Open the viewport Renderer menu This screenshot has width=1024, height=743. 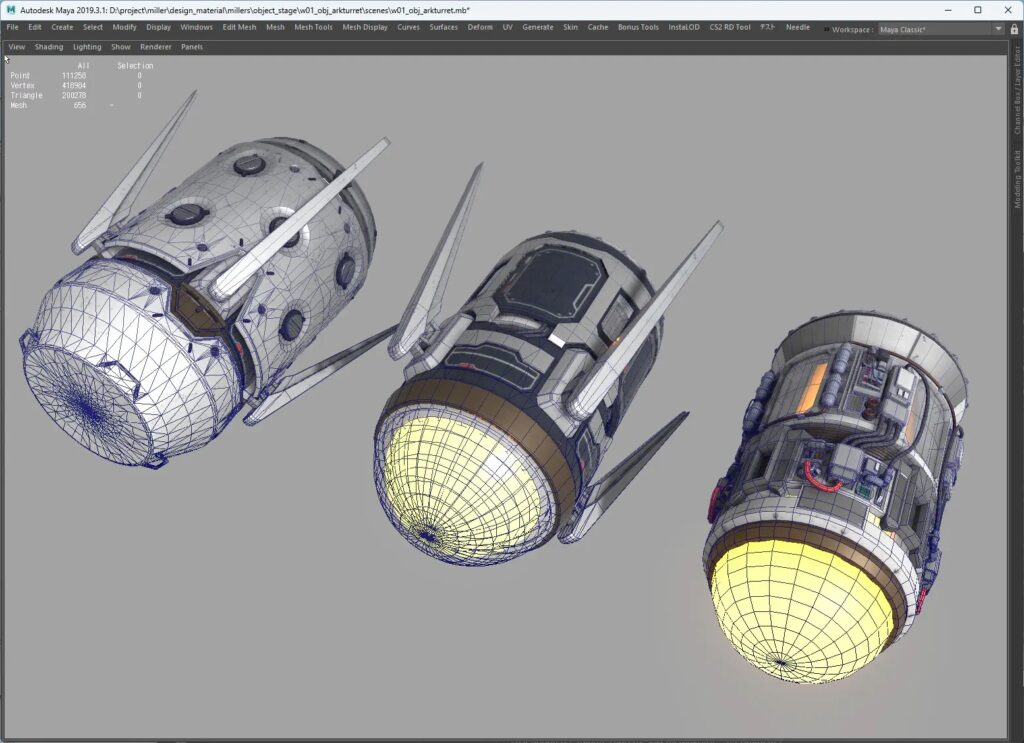155,47
